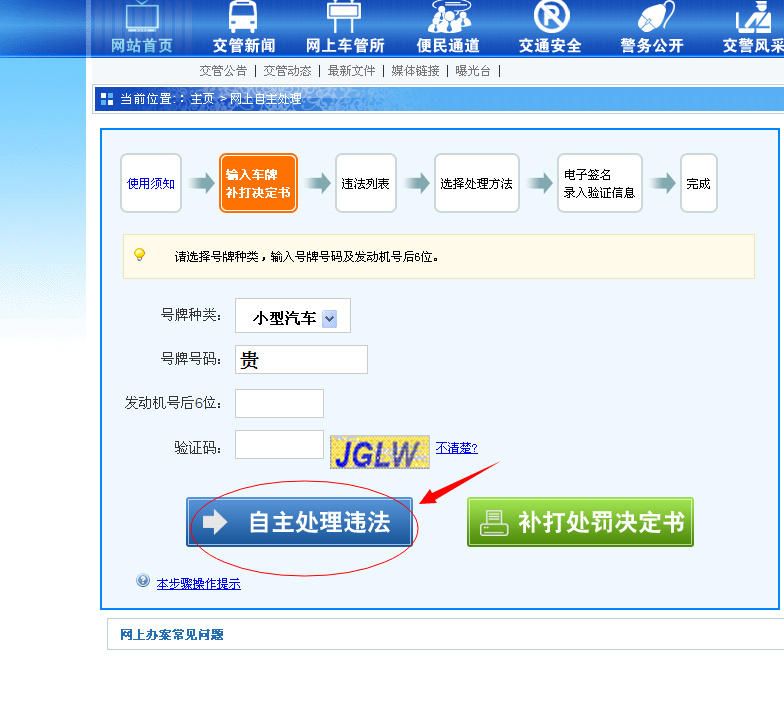Image resolution: width=784 pixels, height=724 pixels.
Task: Open 警务公开 navigation item
Action: 652,46
